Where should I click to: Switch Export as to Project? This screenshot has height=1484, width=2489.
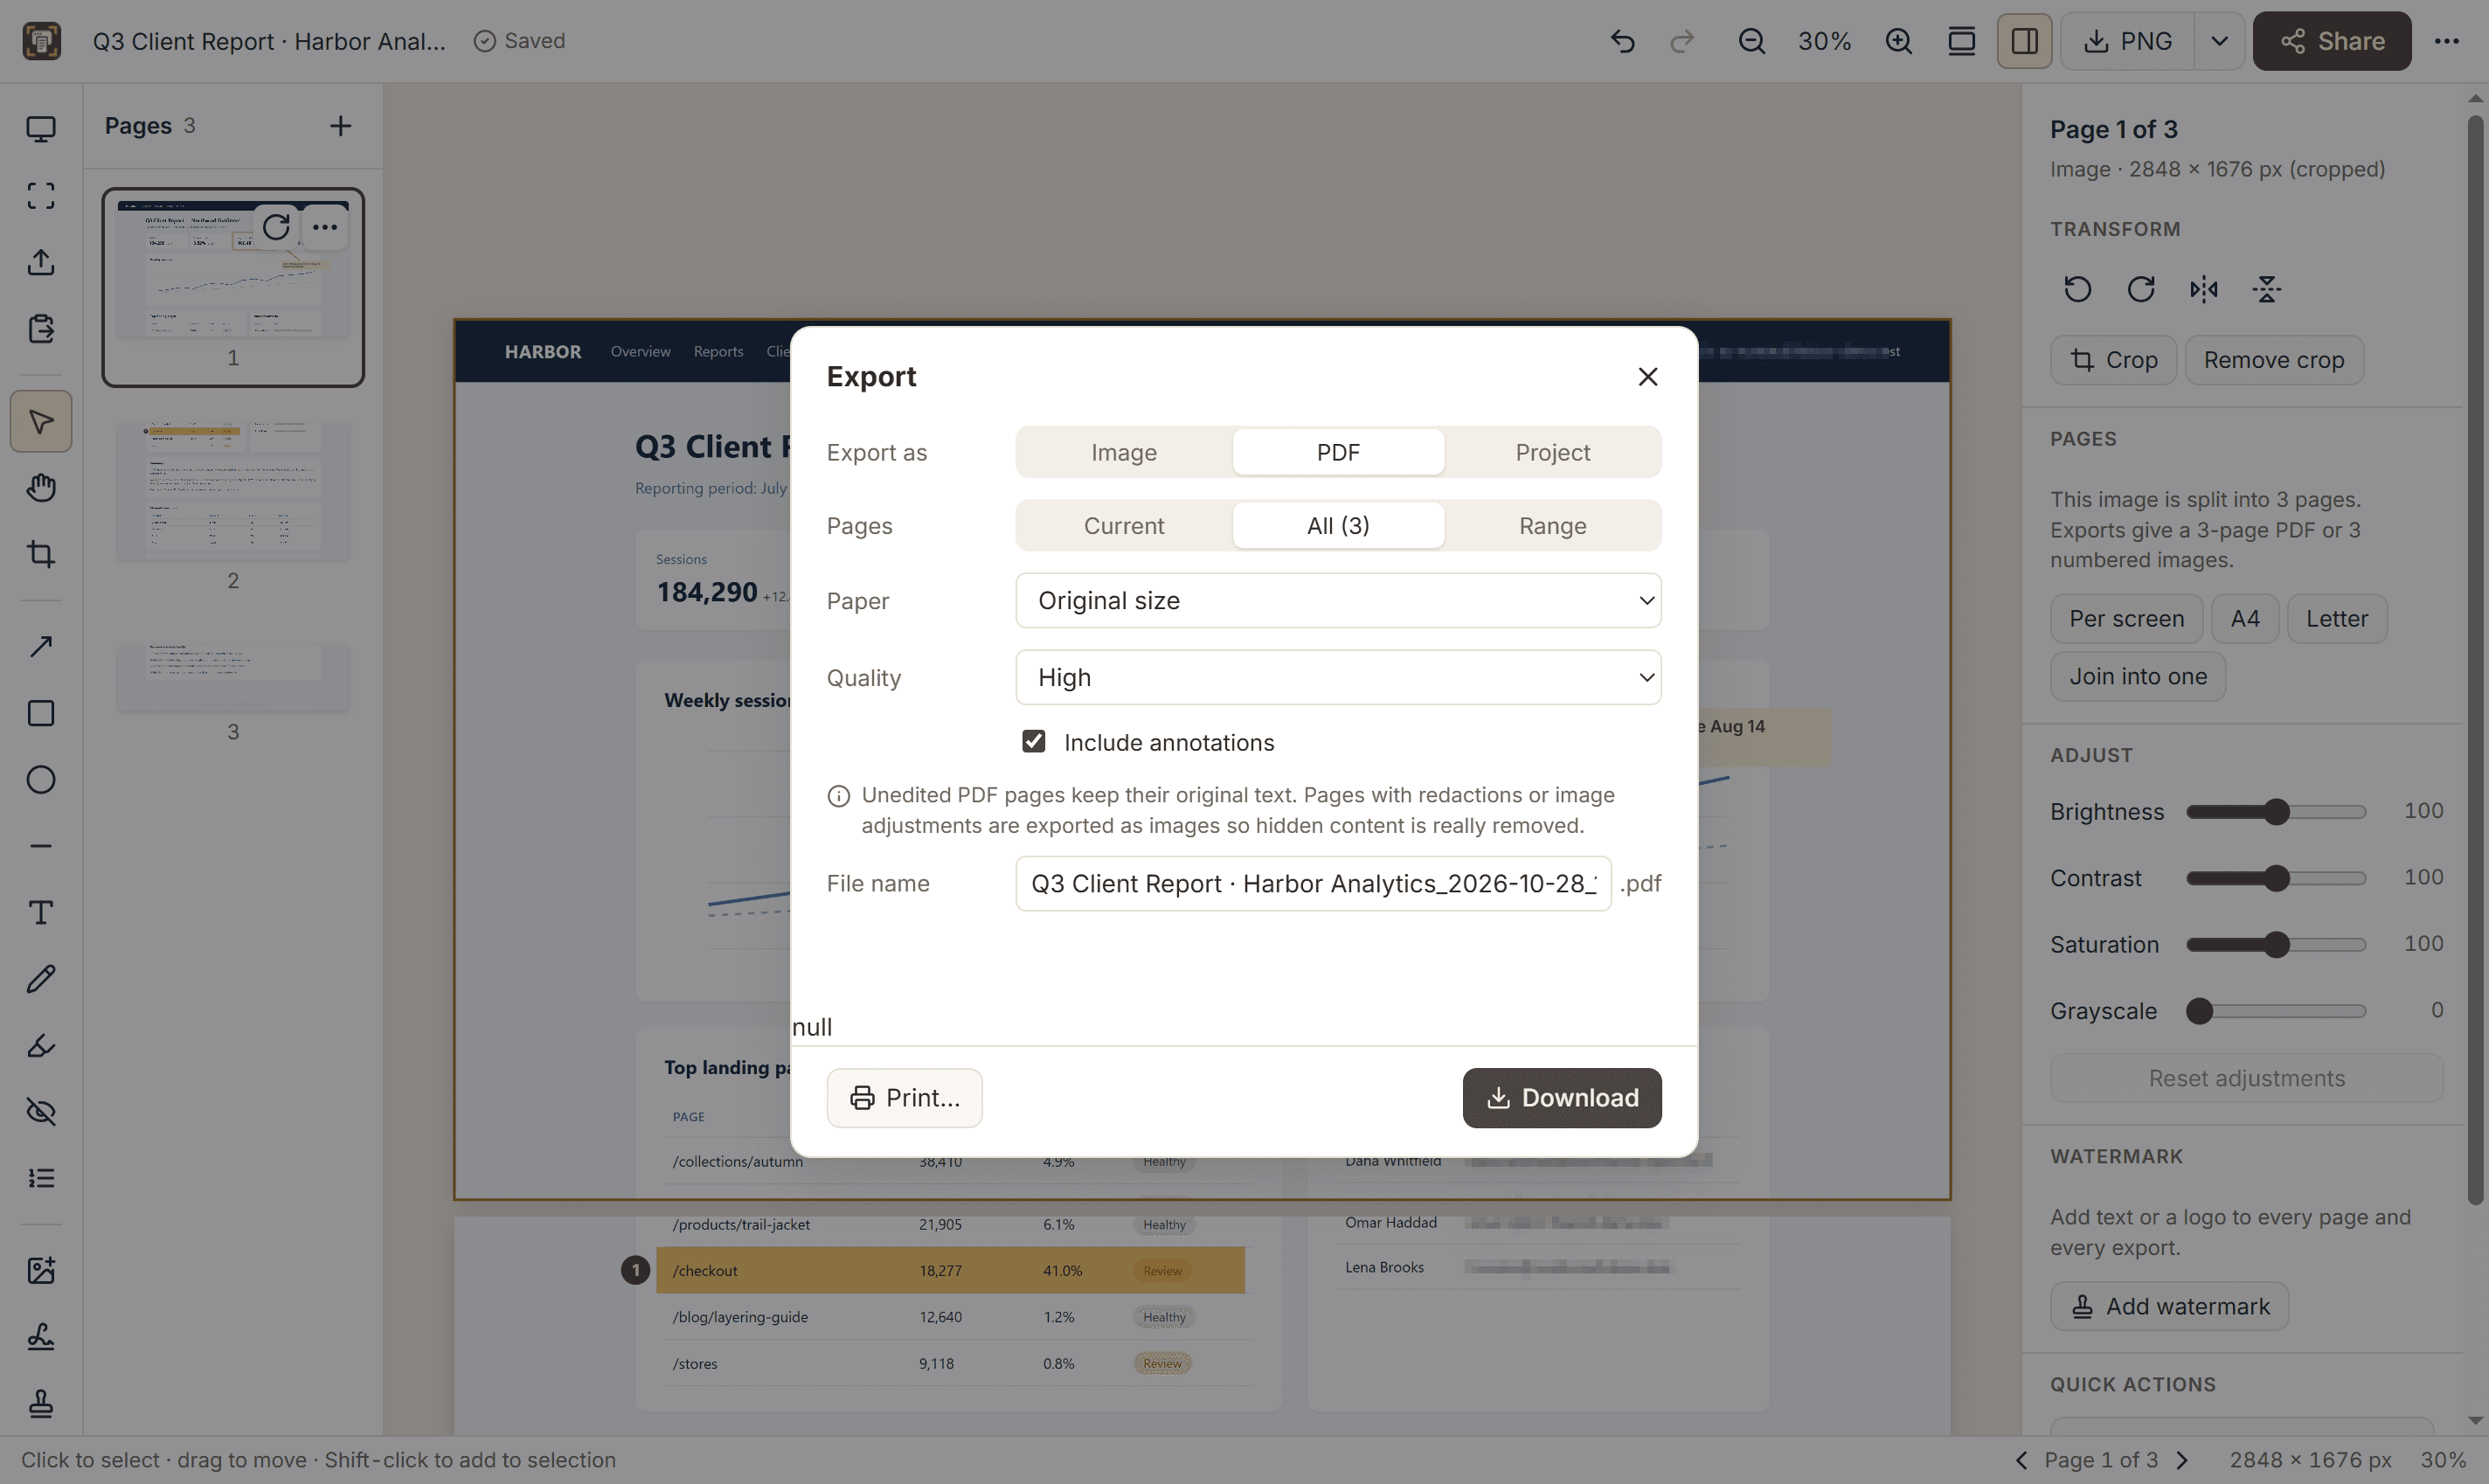pos(1552,453)
